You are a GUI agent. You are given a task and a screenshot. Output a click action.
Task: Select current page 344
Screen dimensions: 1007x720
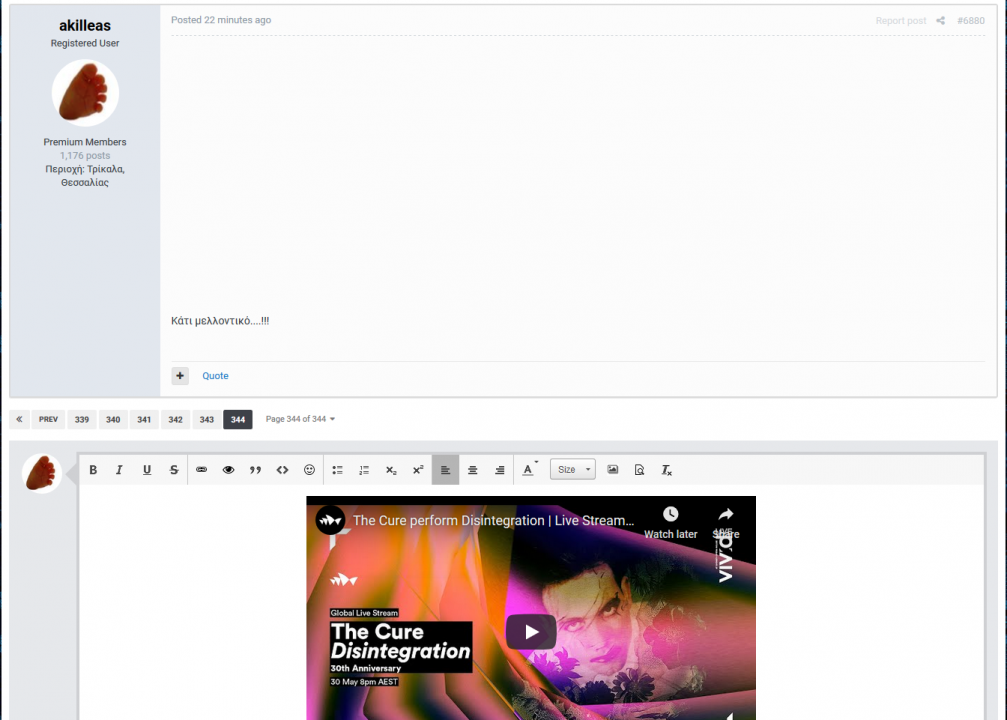point(238,419)
